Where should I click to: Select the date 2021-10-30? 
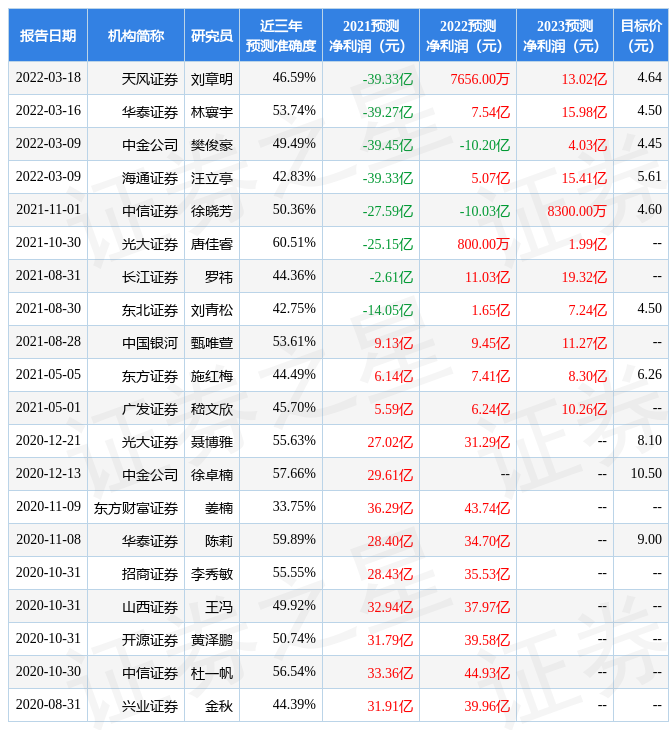click(48, 243)
